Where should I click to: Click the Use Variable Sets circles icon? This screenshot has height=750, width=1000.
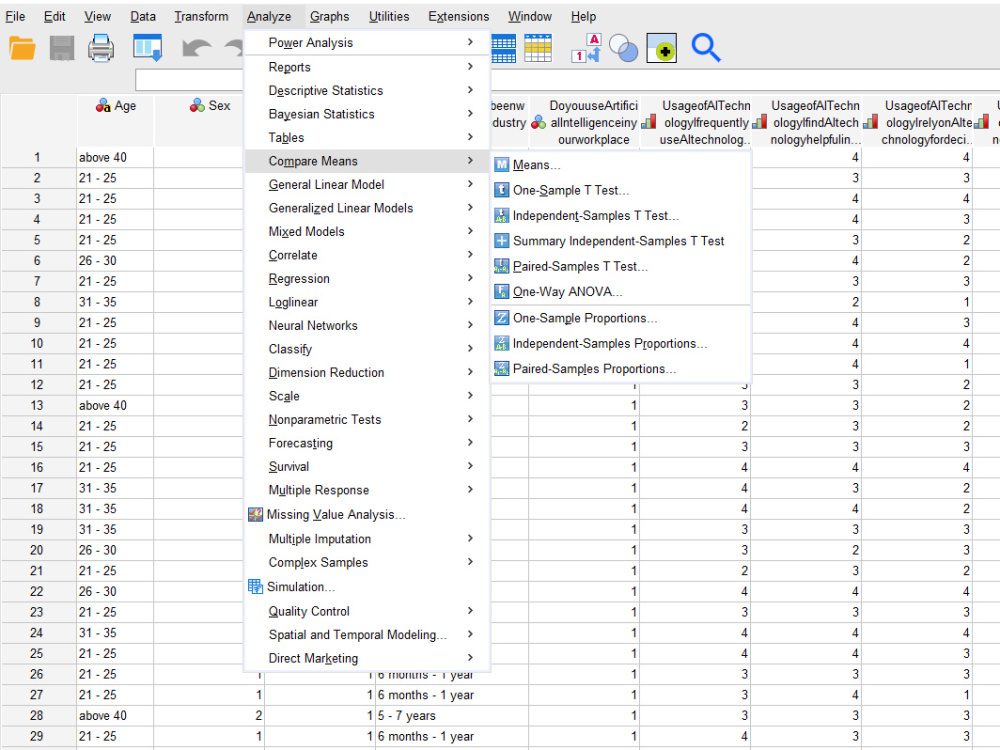pyautogui.click(x=623, y=48)
